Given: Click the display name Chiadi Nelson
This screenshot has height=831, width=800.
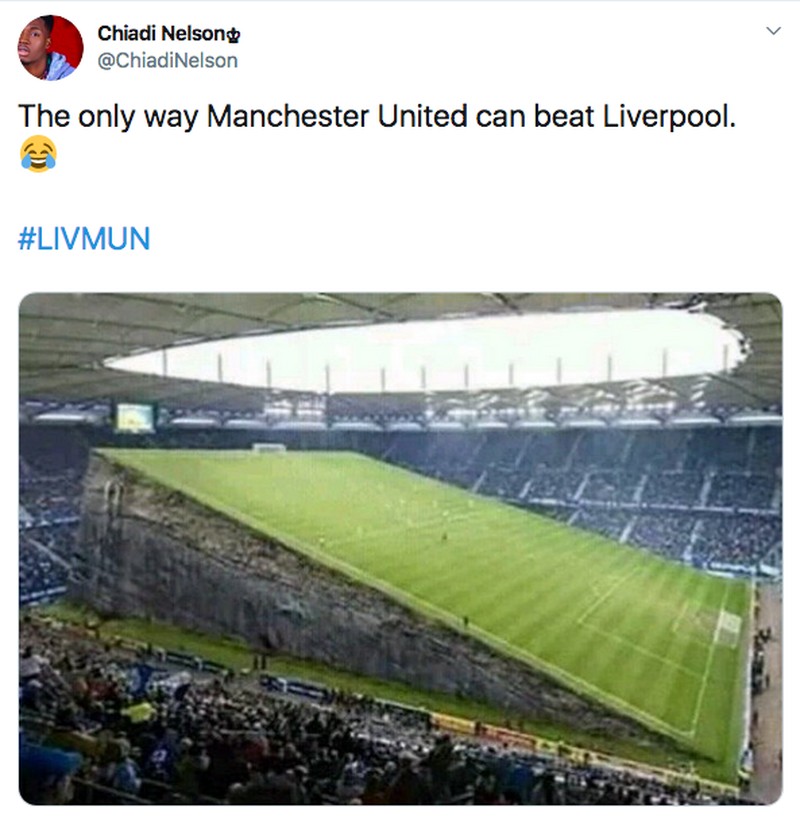Looking at the screenshot, I should point(161,33).
